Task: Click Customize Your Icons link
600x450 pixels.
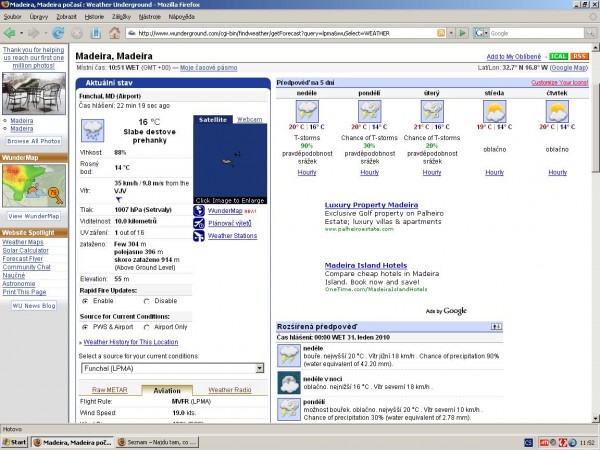Action: tap(559, 83)
